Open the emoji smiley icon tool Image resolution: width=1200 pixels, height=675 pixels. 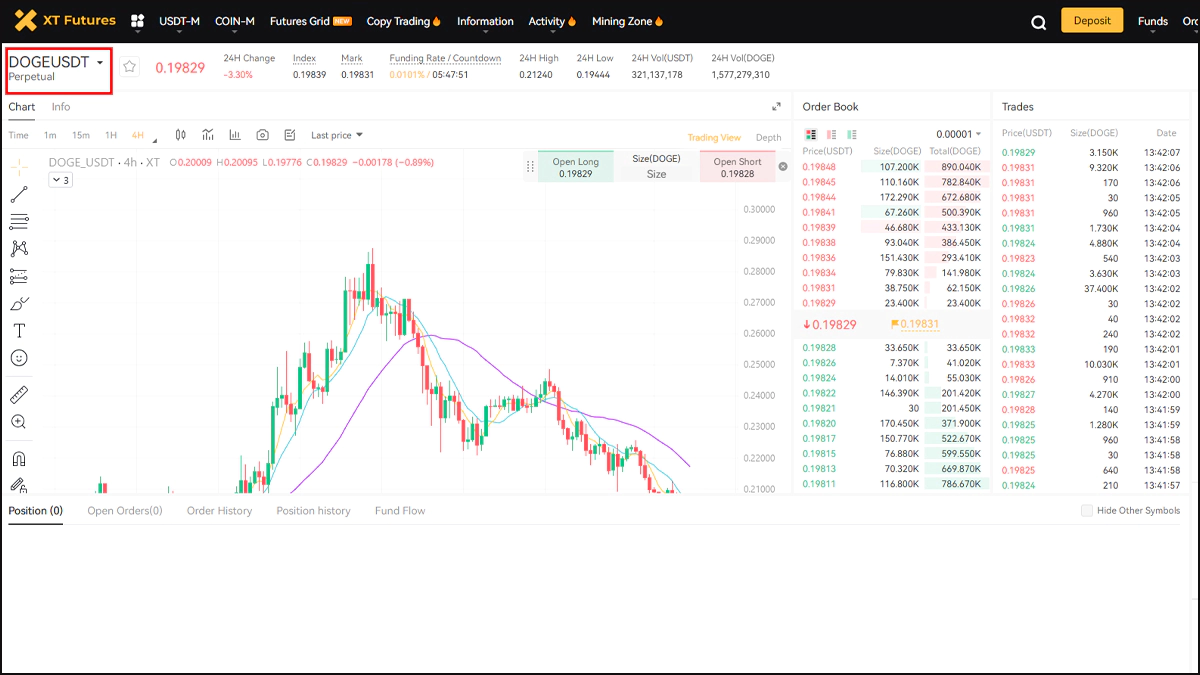pyautogui.click(x=19, y=357)
